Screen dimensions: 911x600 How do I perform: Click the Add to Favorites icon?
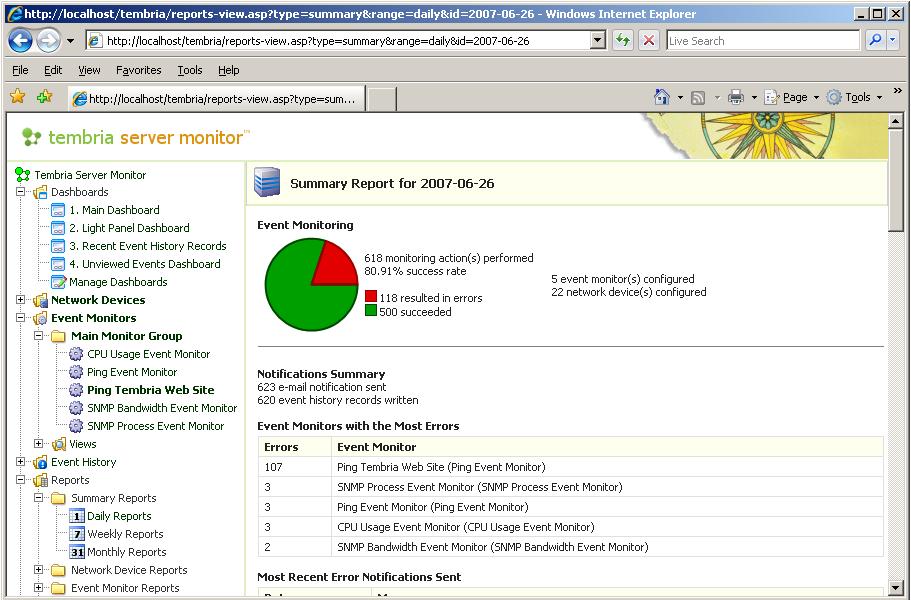coord(44,96)
